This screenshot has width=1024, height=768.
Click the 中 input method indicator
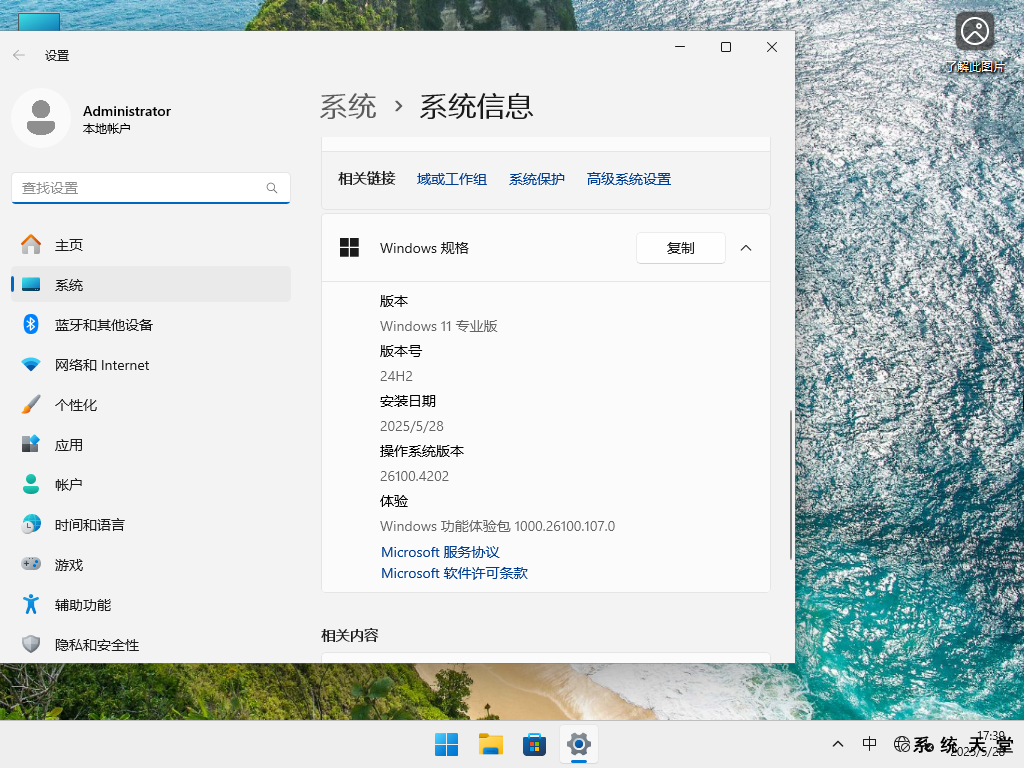coord(869,744)
